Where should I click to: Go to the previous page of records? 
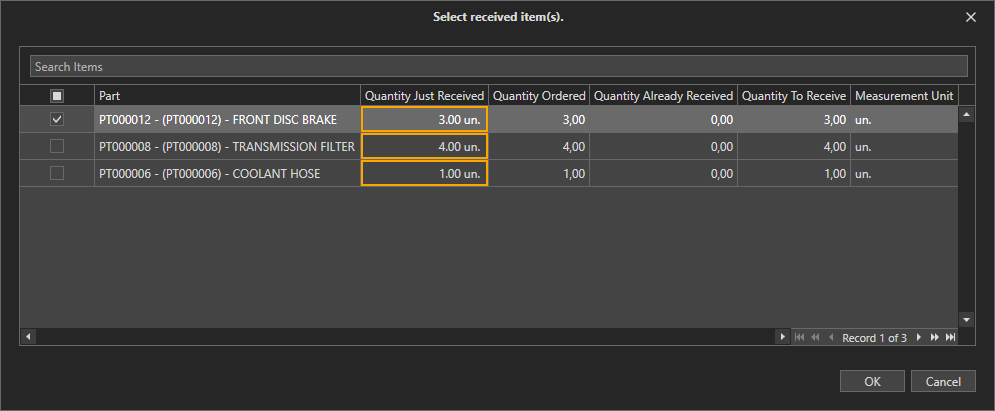[x=815, y=338]
